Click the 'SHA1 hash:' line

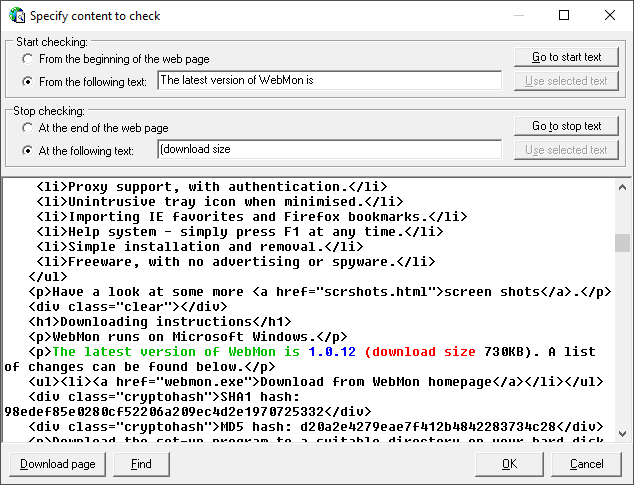(x=164, y=397)
